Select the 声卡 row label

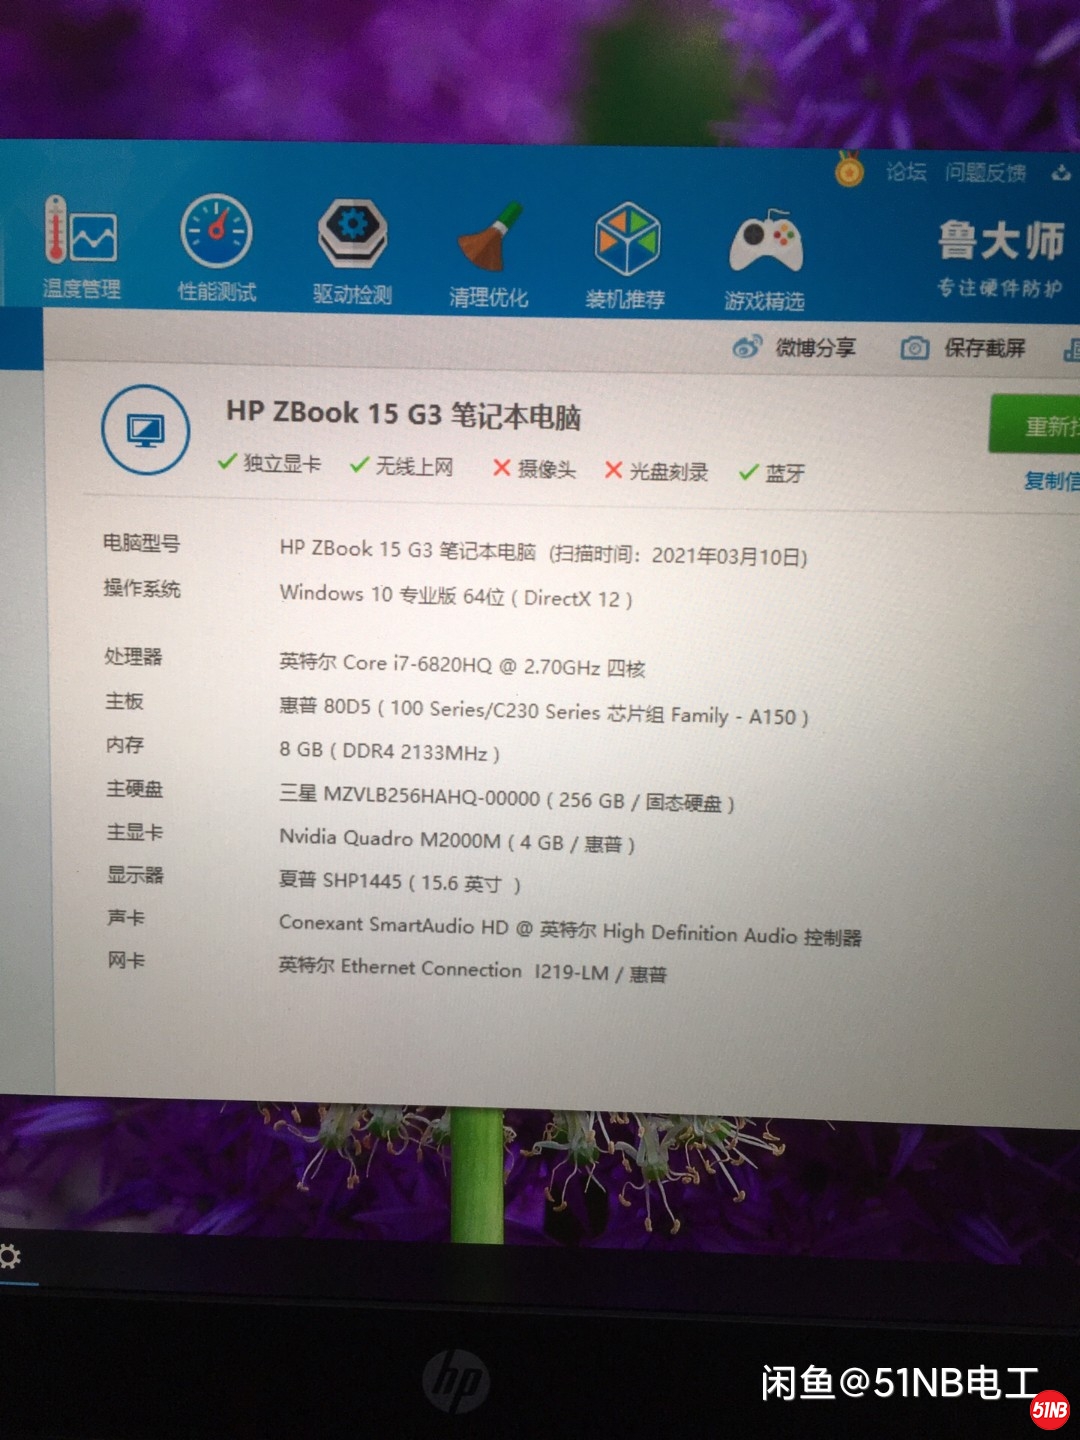coord(126,917)
